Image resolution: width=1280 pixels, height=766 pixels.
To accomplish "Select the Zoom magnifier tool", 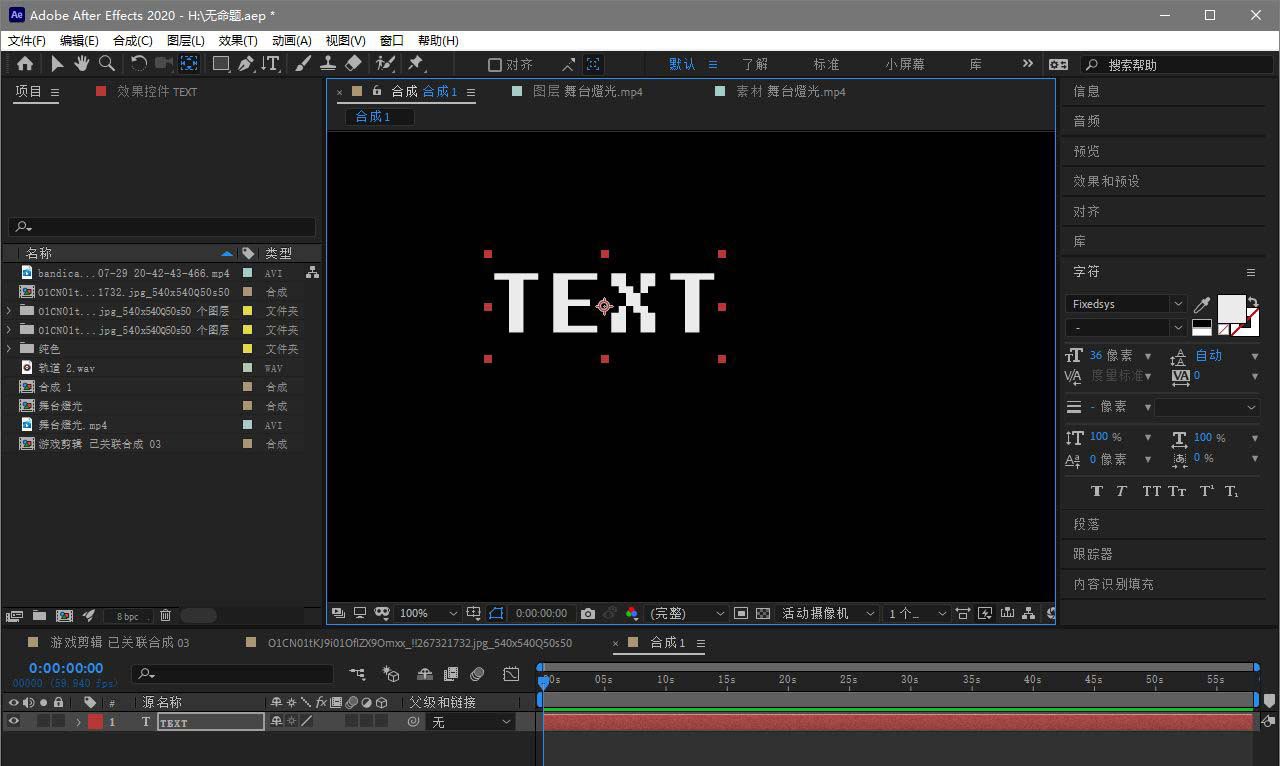I will tap(106, 64).
